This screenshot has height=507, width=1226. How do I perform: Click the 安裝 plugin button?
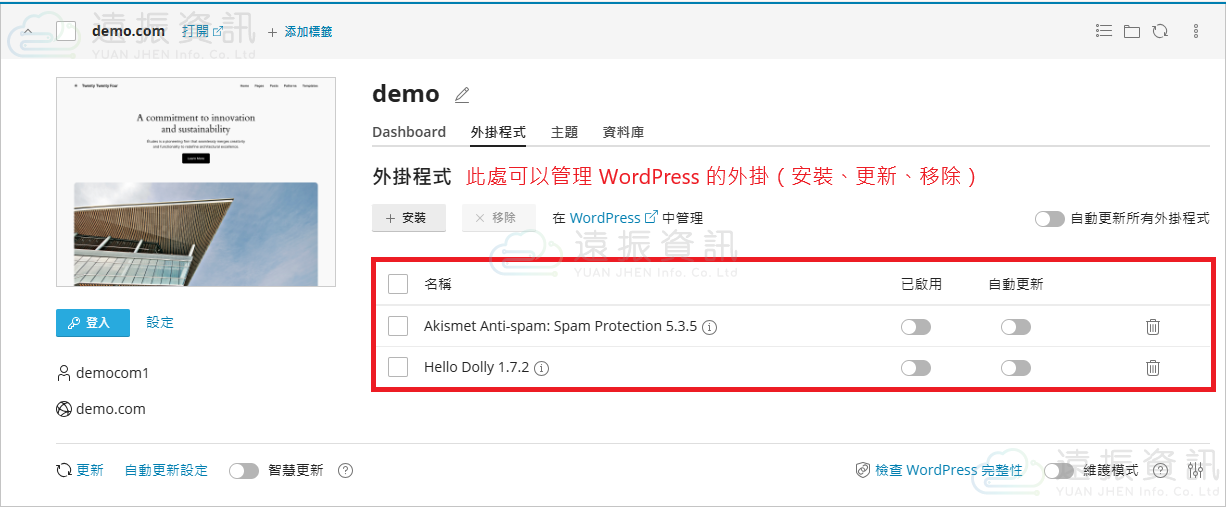pyautogui.click(x=408, y=218)
